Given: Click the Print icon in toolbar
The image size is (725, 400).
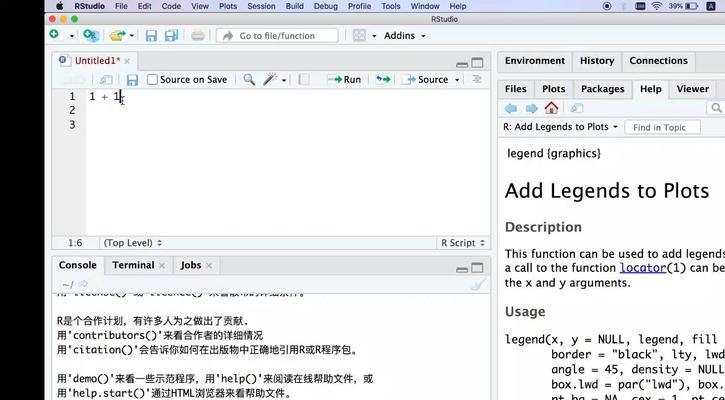Looking at the screenshot, I should coord(198,35).
